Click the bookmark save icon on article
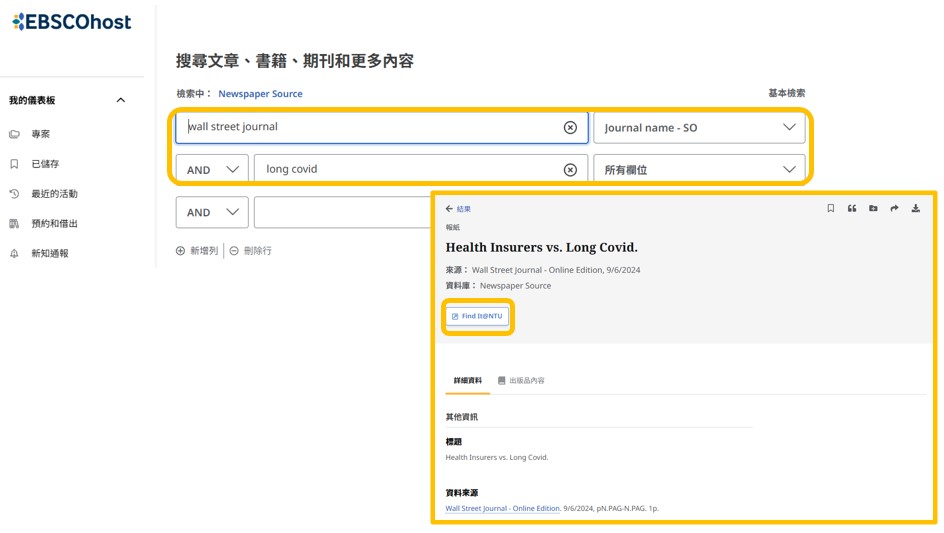This screenshot has height=533, width=944. click(830, 209)
